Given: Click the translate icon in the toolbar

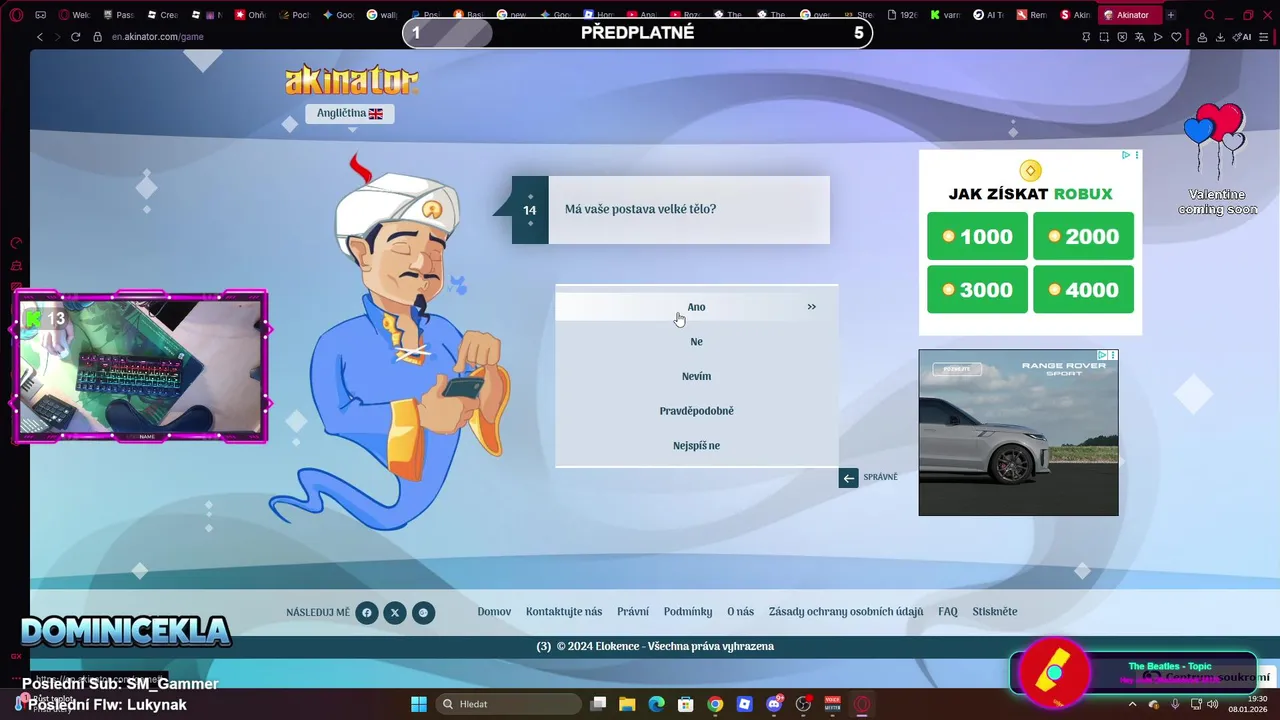Looking at the screenshot, I should pos(1140,37).
